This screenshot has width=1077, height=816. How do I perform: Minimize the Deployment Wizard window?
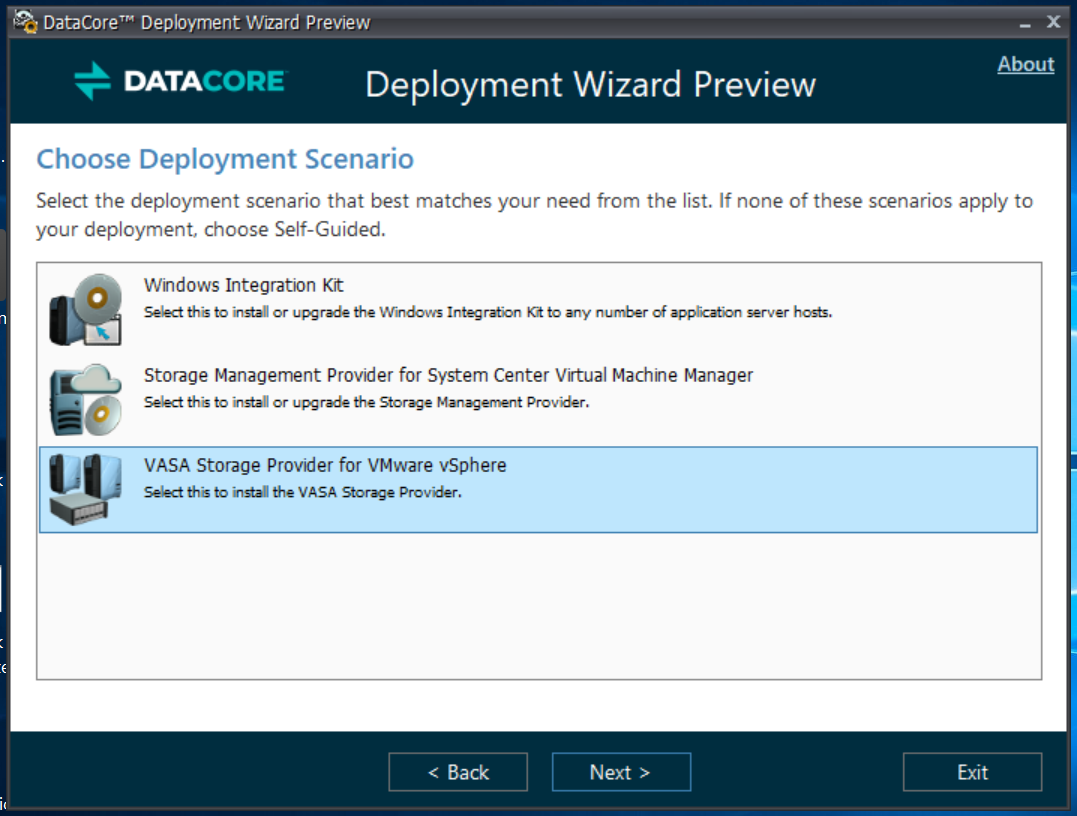click(x=1025, y=23)
